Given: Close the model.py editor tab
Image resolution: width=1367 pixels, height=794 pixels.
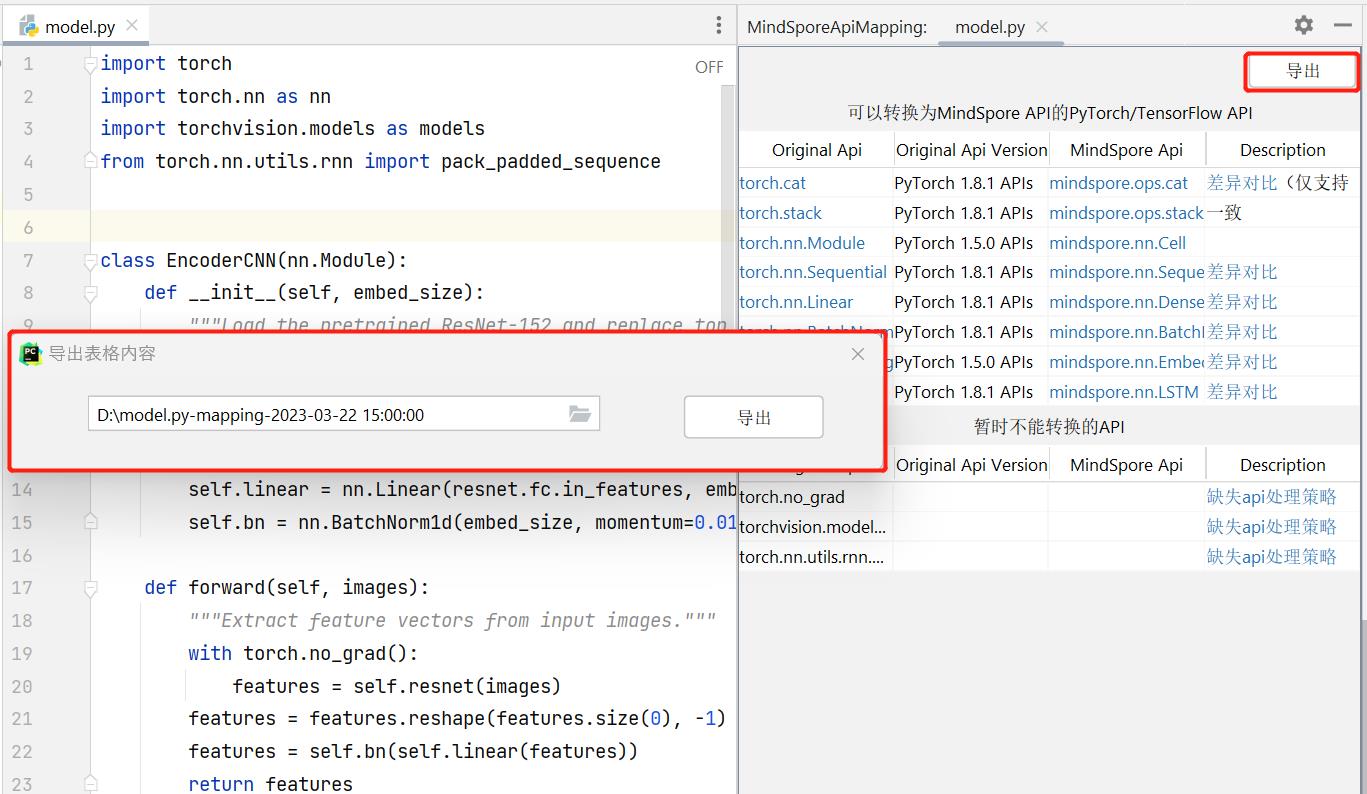Looking at the screenshot, I should pos(132,26).
